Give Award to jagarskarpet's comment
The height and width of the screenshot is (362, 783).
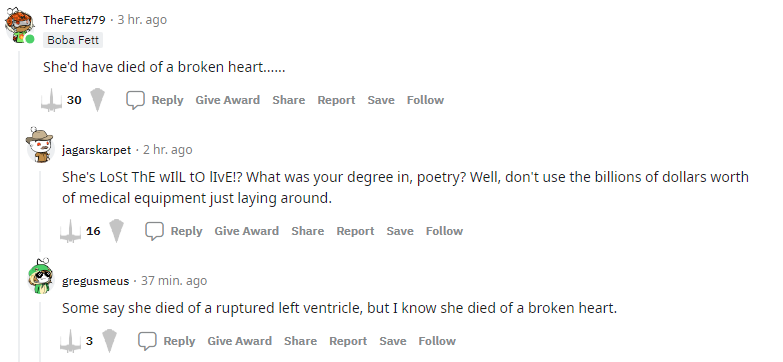(x=247, y=231)
